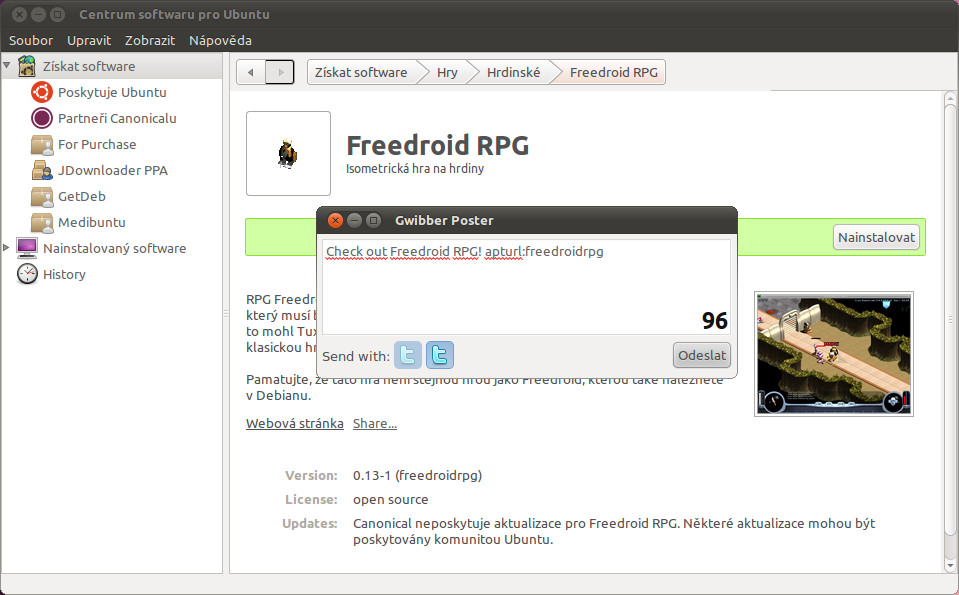
Task: Toggle the brighter Twitter account in Gwibber Poster
Action: pyautogui.click(x=440, y=355)
